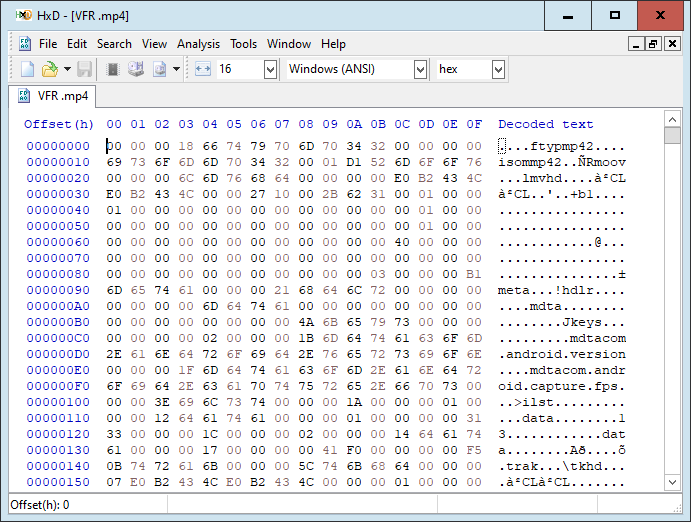Viewport: 691px width, 522px height.
Task: Click offset row 00000150
Action: pyautogui.click(x=58, y=482)
